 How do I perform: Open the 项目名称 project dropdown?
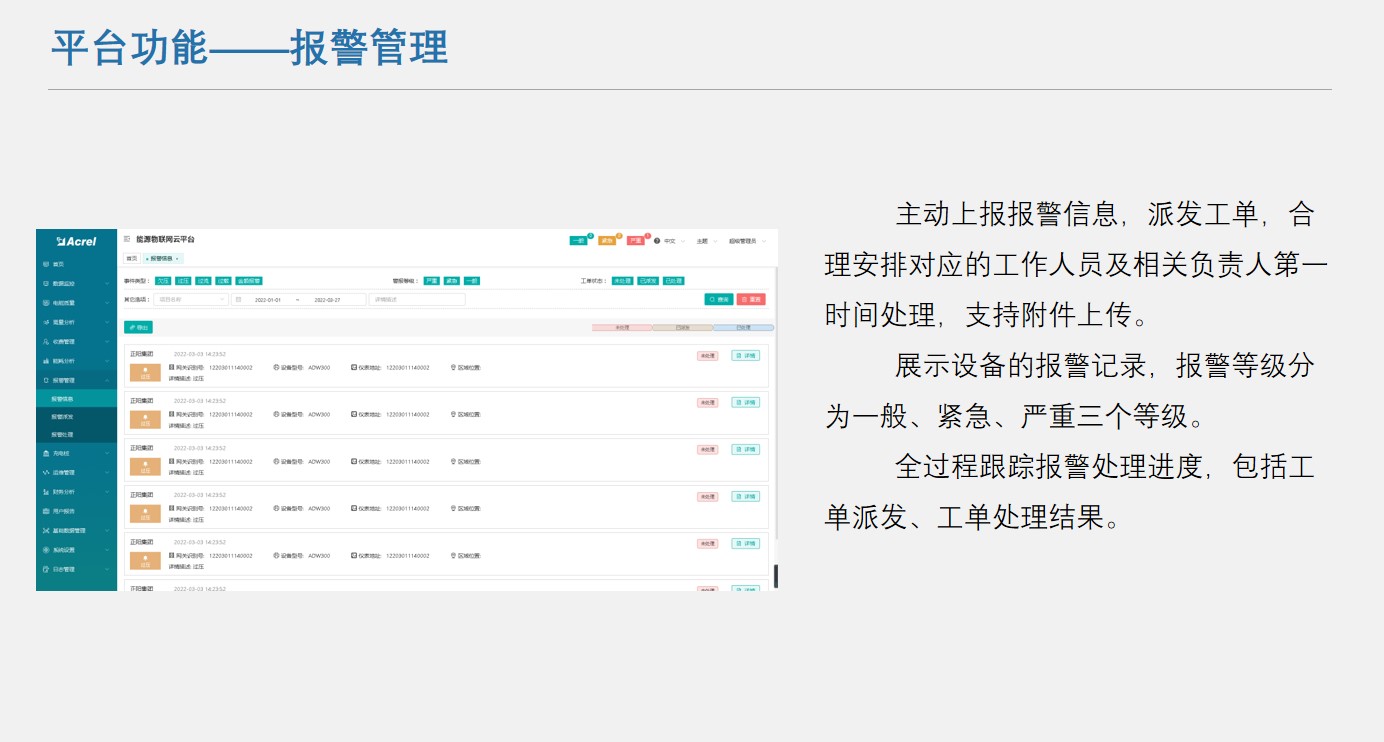[x=190, y=299]
